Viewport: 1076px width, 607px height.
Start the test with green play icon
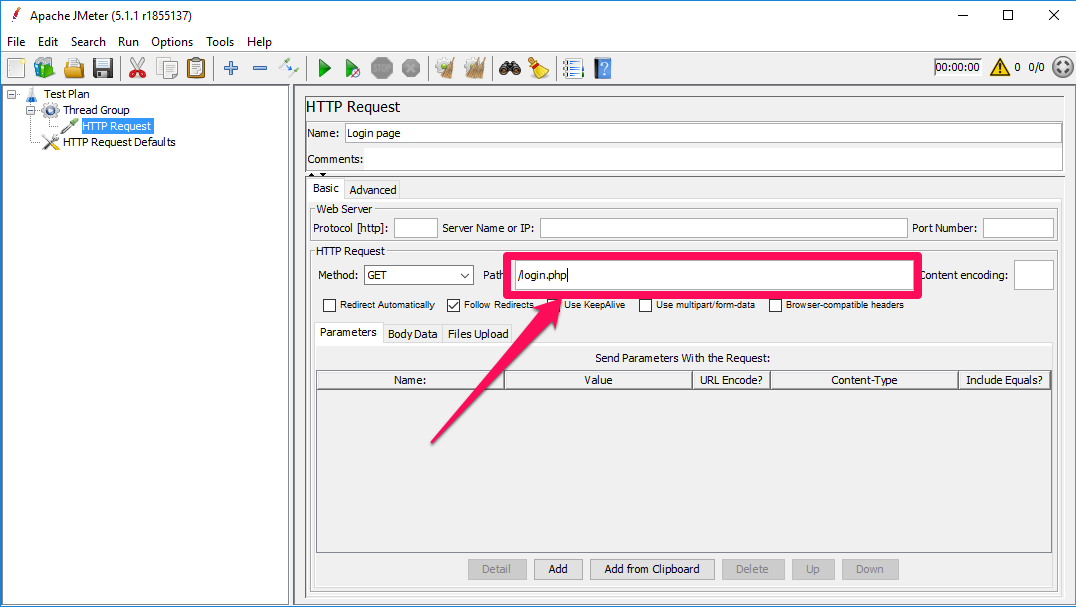tap(325, 68)
